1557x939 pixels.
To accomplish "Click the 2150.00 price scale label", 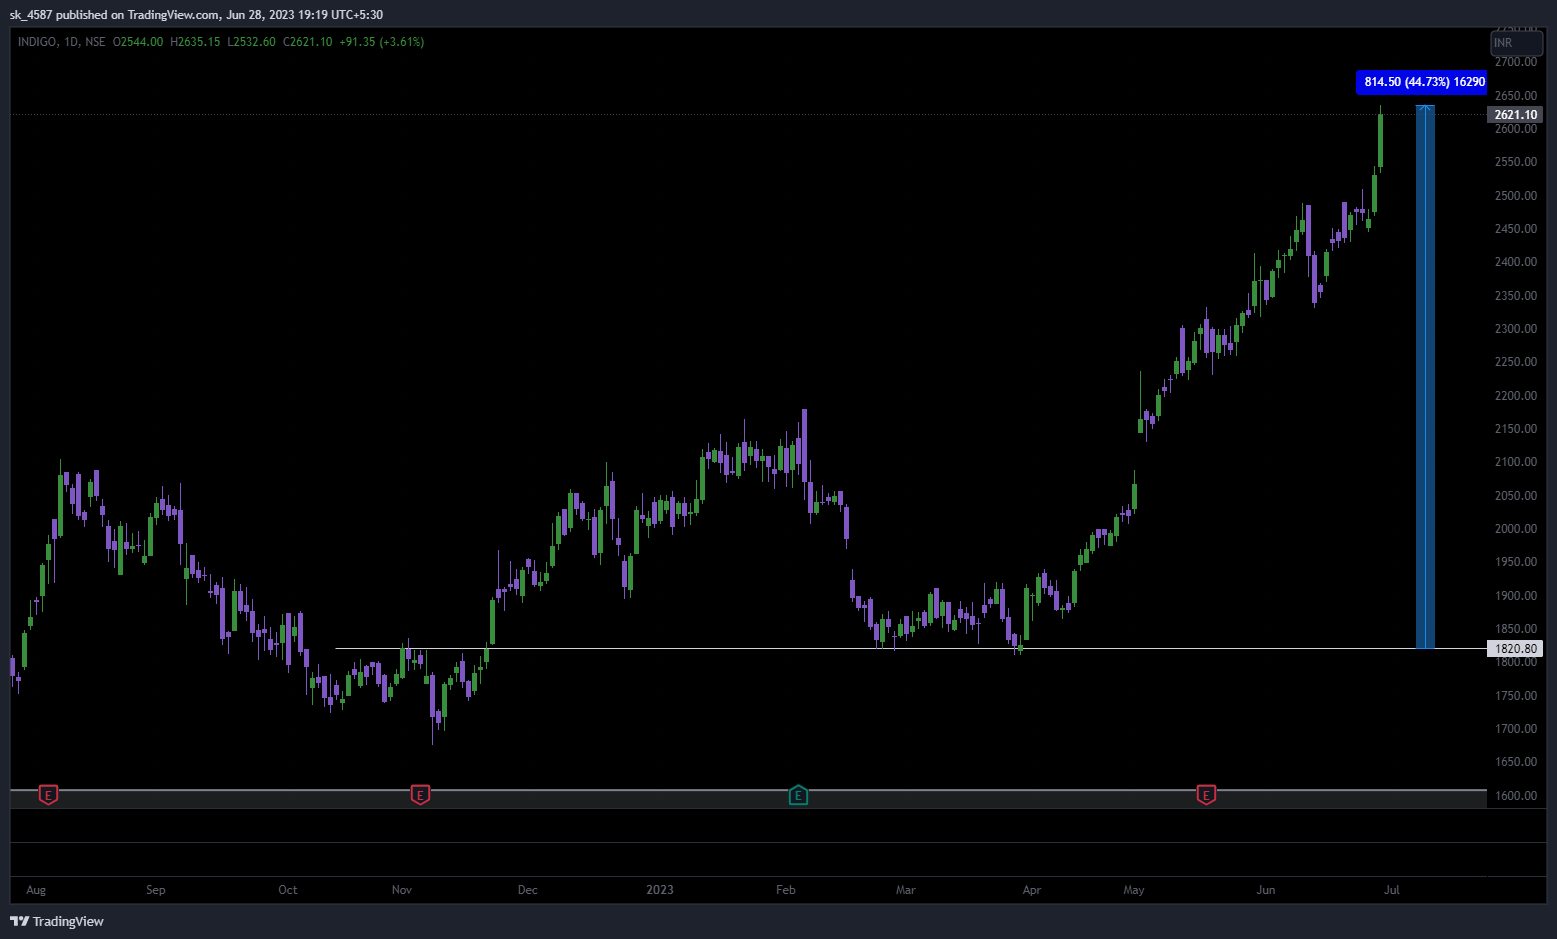I will (x=1516, y=429).
